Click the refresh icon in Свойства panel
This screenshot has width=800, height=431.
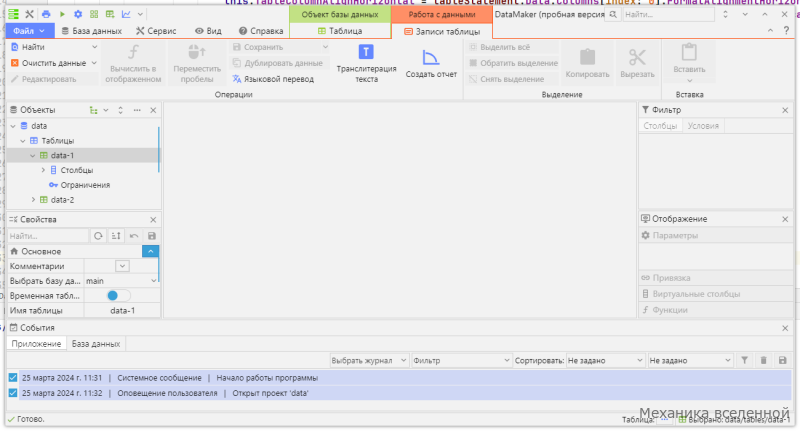98,236
